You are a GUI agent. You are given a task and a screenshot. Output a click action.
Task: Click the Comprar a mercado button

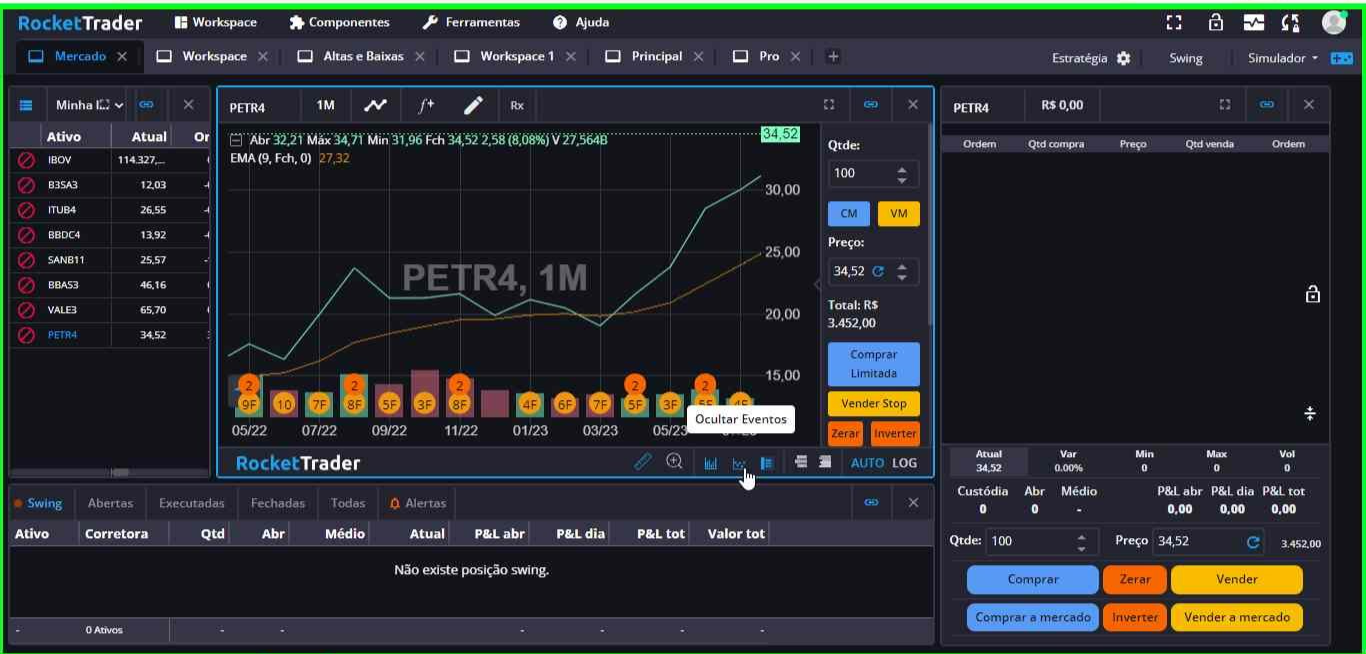[1033, 617]
